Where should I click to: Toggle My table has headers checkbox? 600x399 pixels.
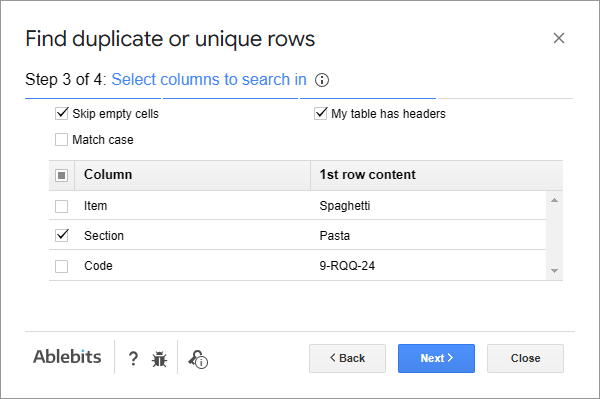[320, 113]
